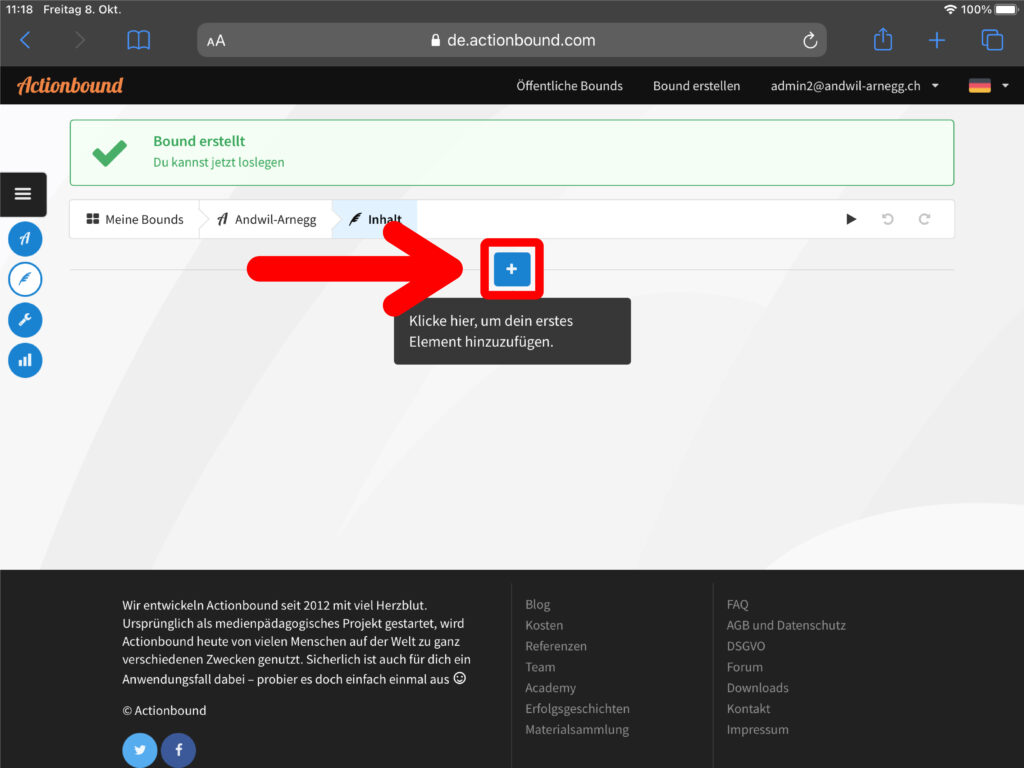Tap the Safari URL address field
Image resolution: width=1024 pixels, height=768 pixels.
[511, 41]
